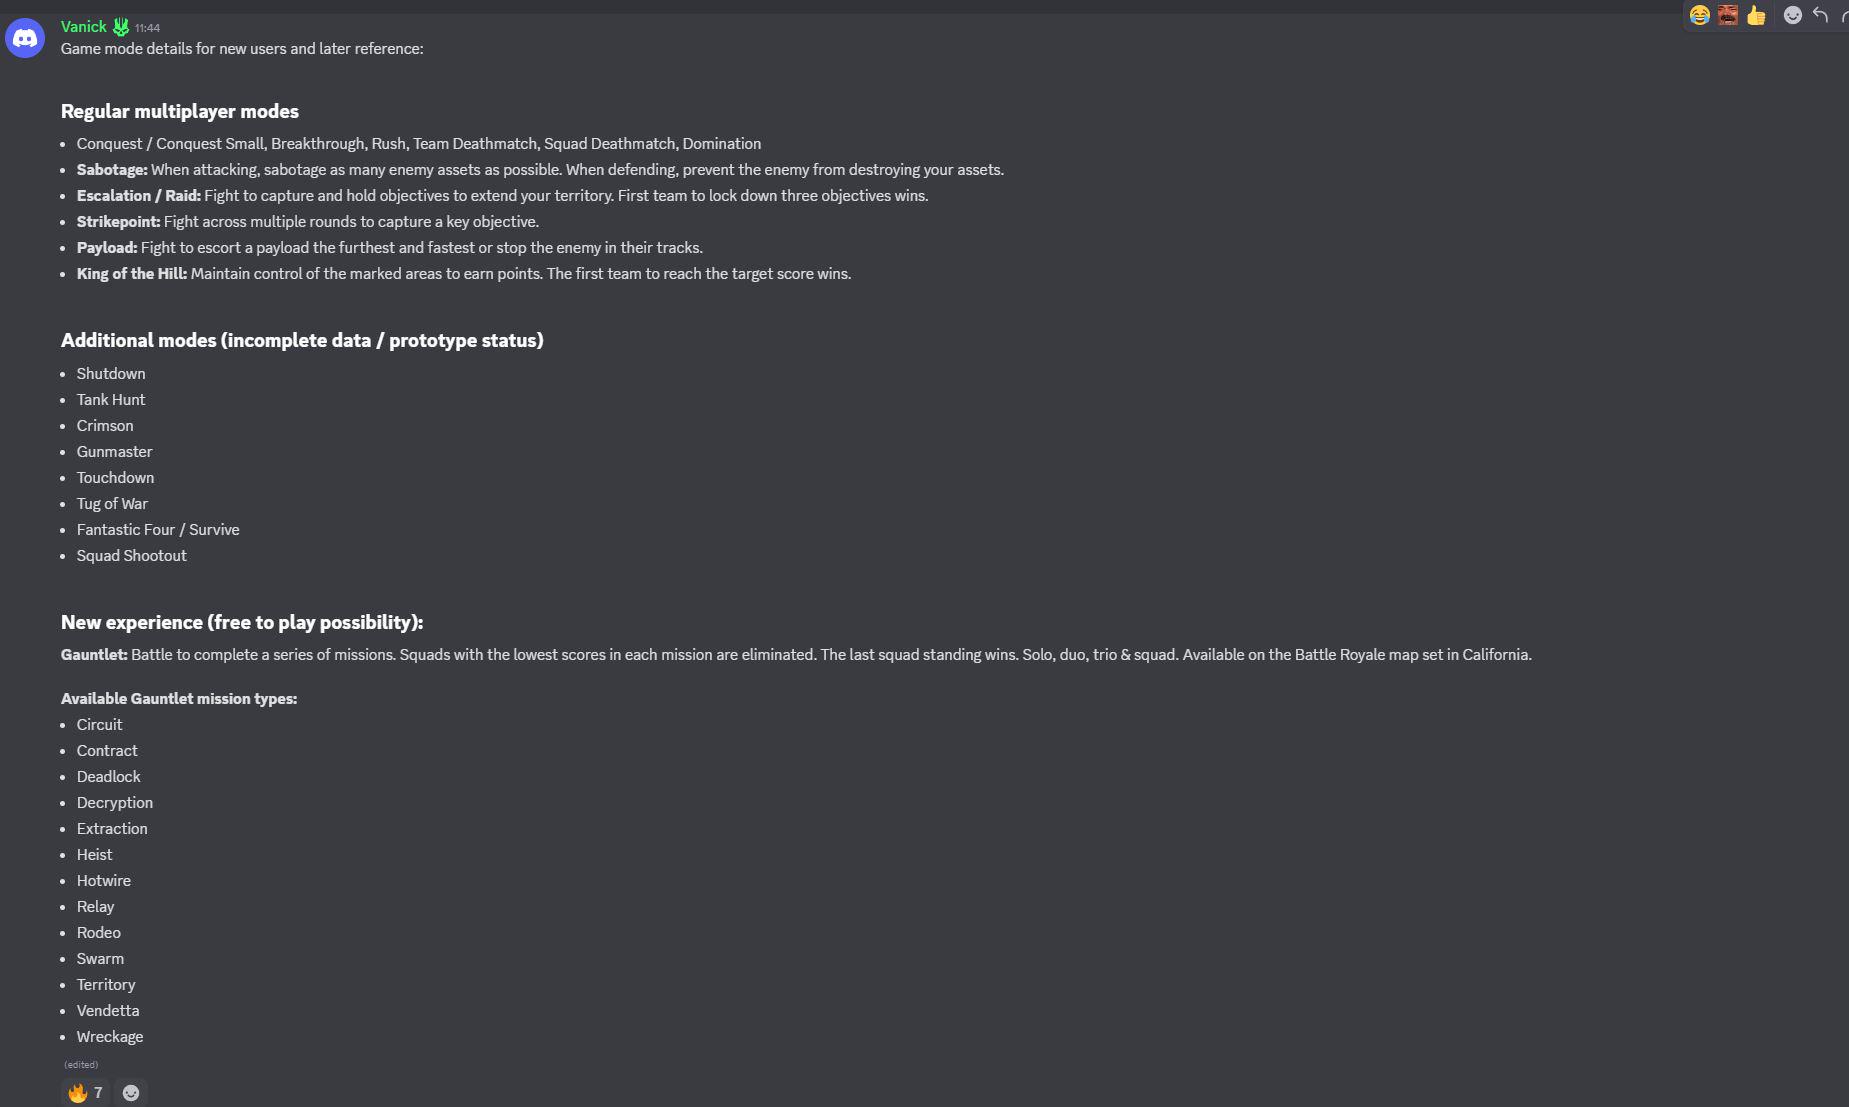
Task: Click the Additional modes prototype status heading
Action: (x=302, y=340)
